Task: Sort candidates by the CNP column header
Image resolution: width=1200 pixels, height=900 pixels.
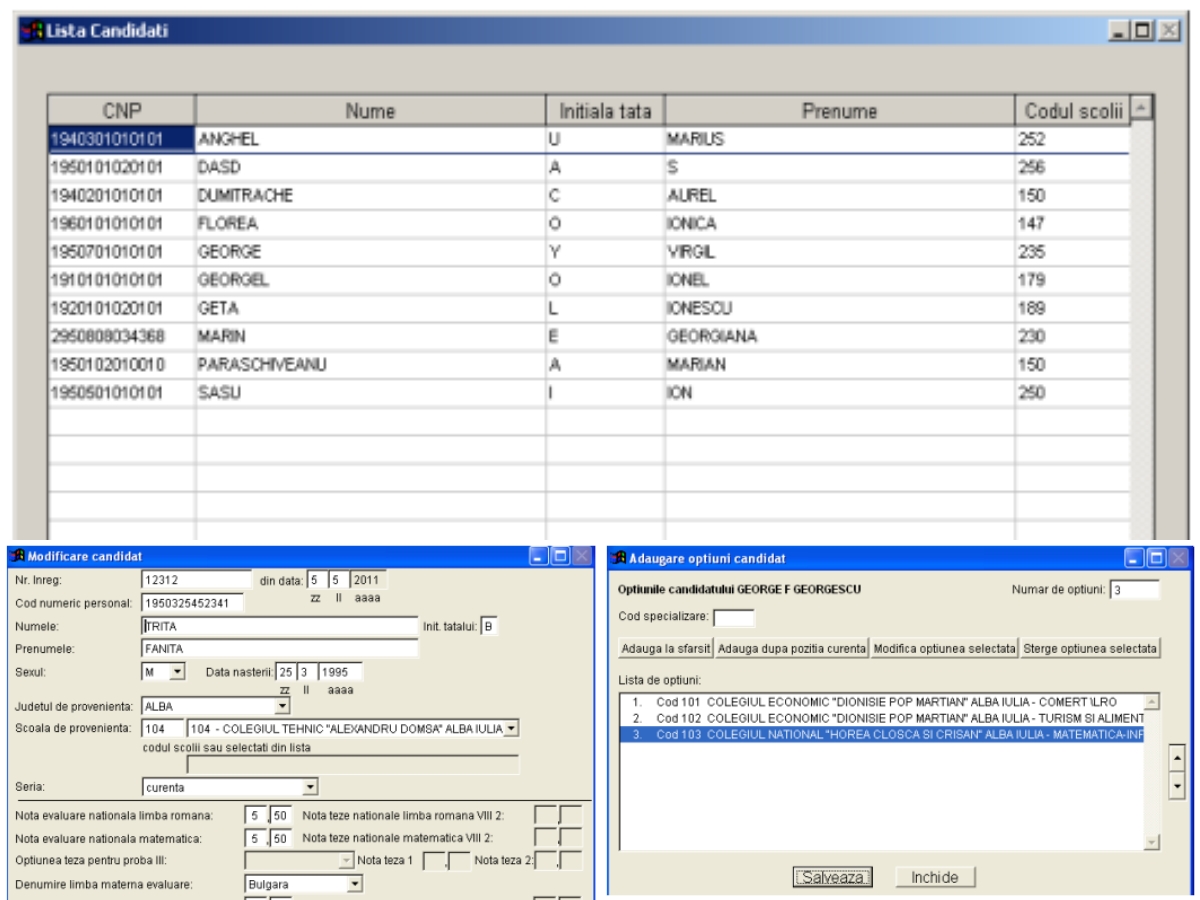Action: tap(121, 111)
